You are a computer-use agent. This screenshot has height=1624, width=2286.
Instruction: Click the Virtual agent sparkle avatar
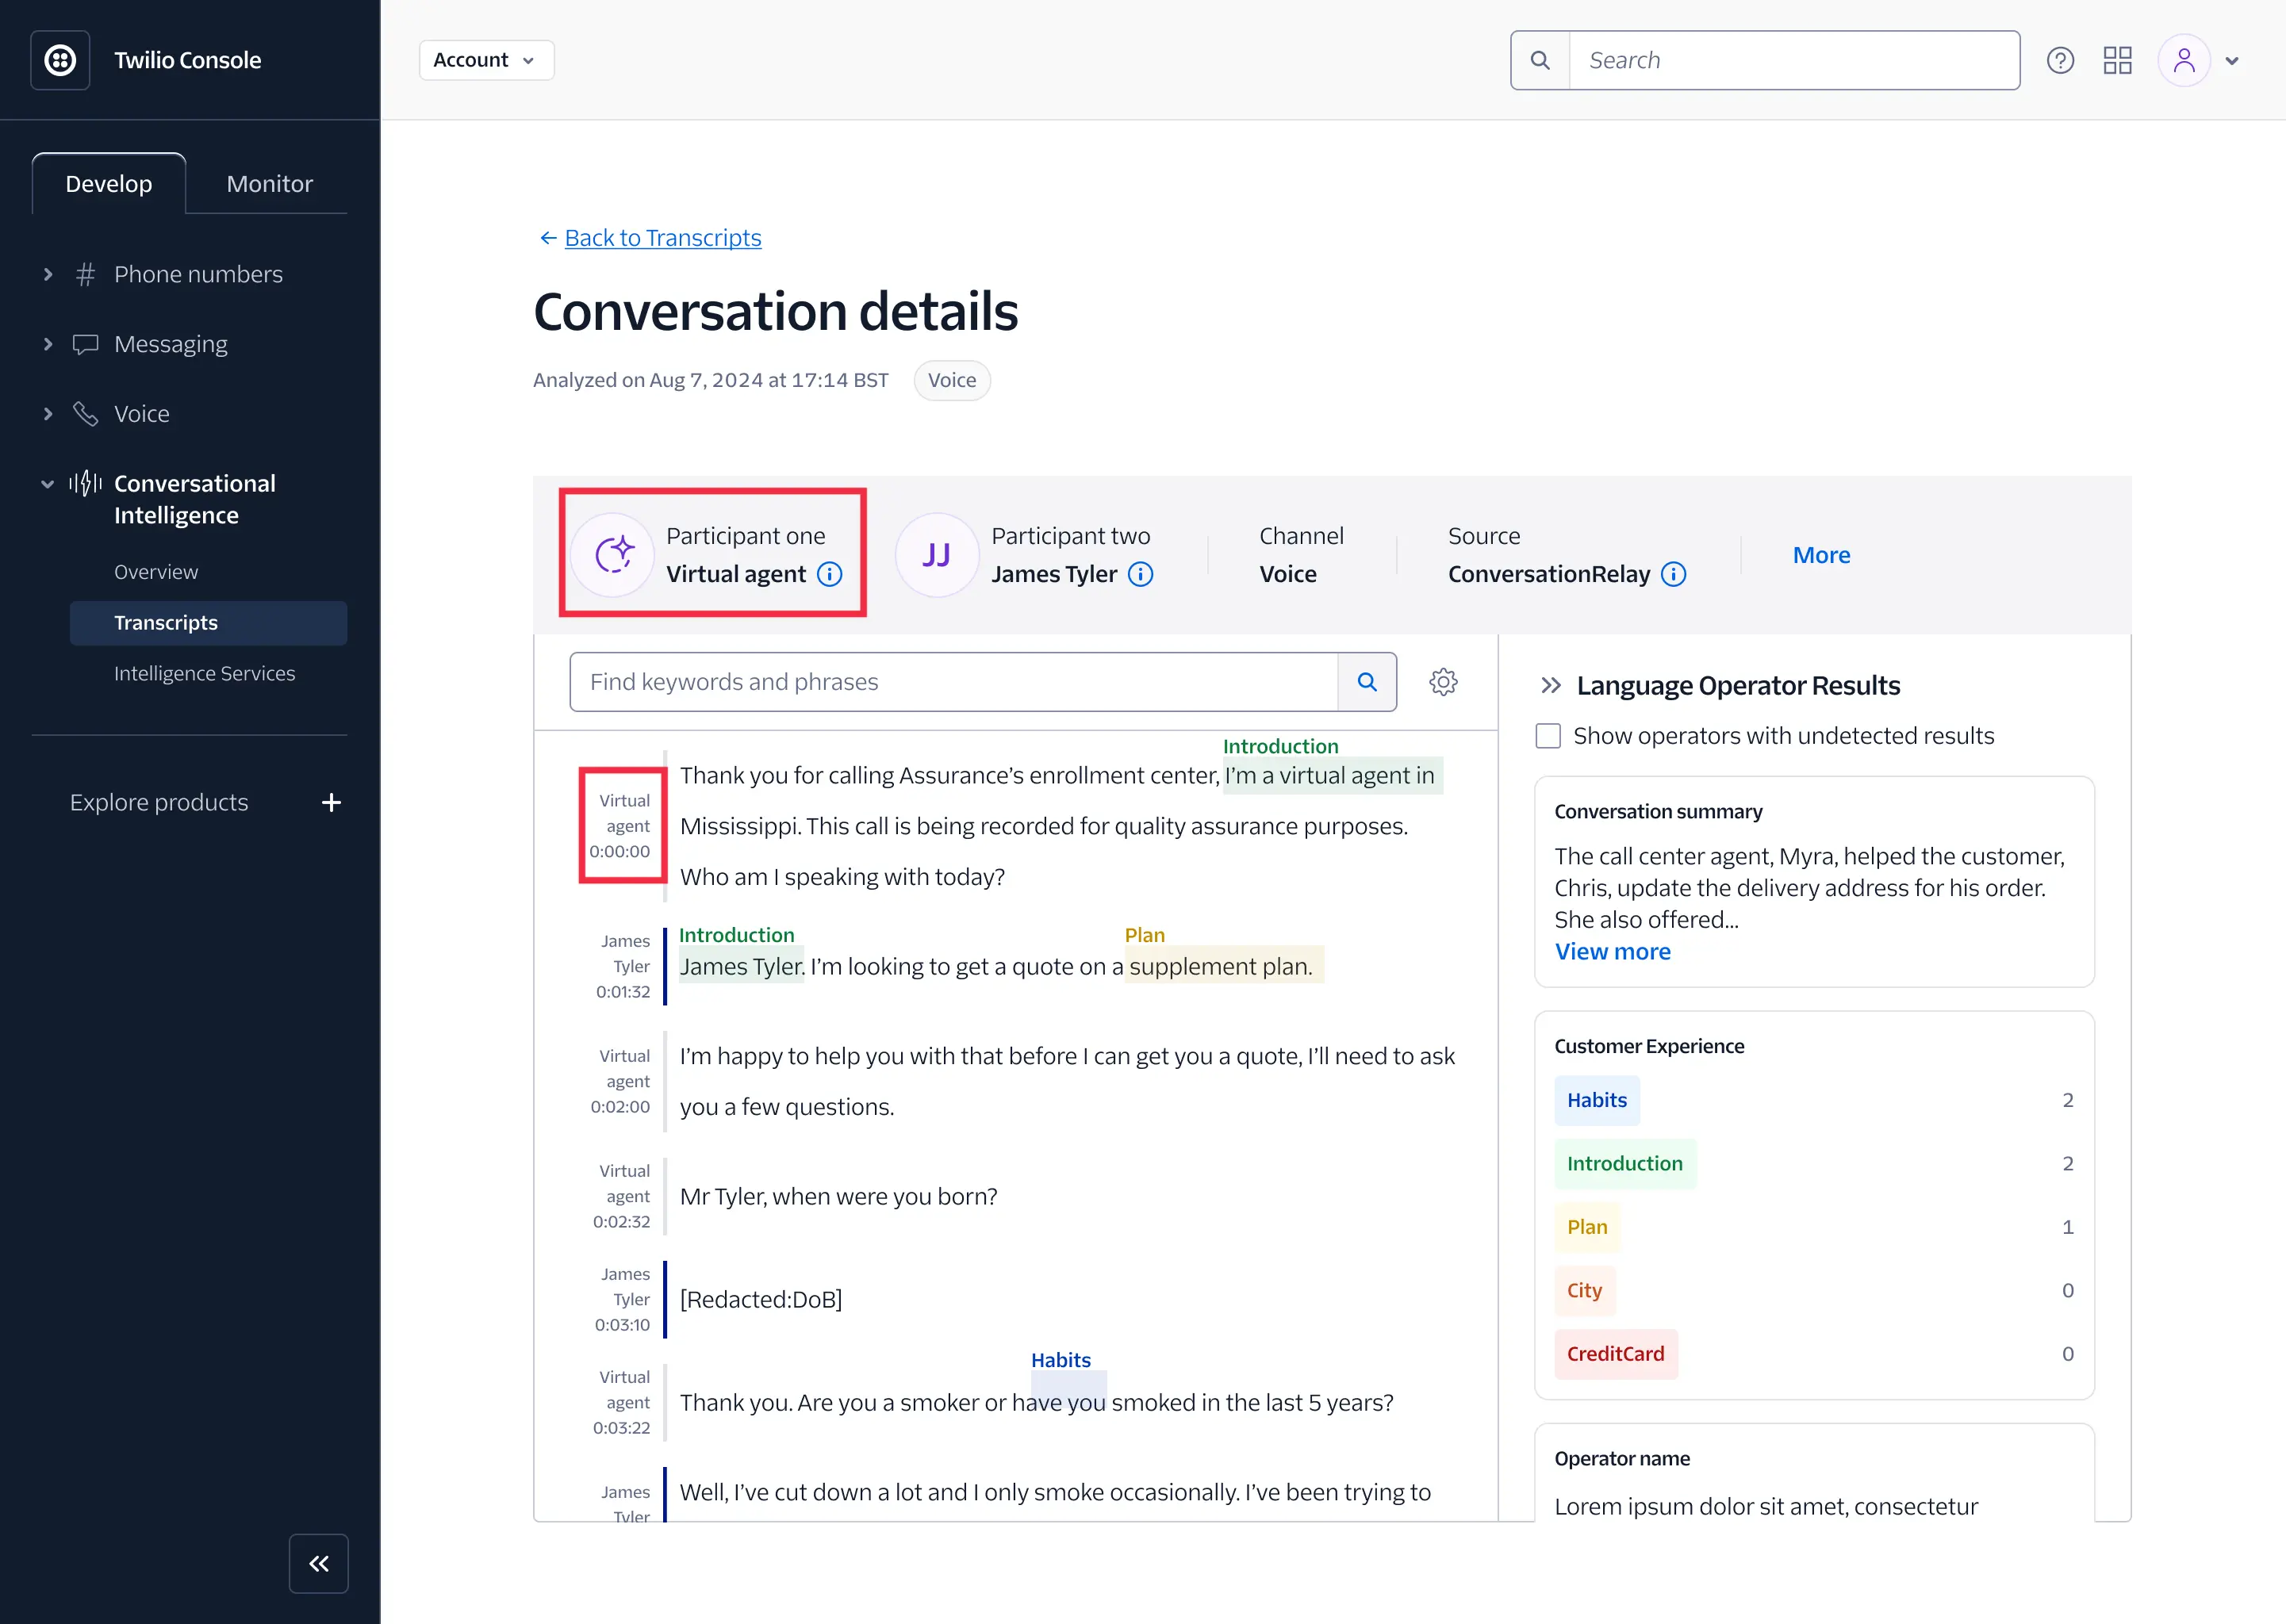click(x=613, y=554)
